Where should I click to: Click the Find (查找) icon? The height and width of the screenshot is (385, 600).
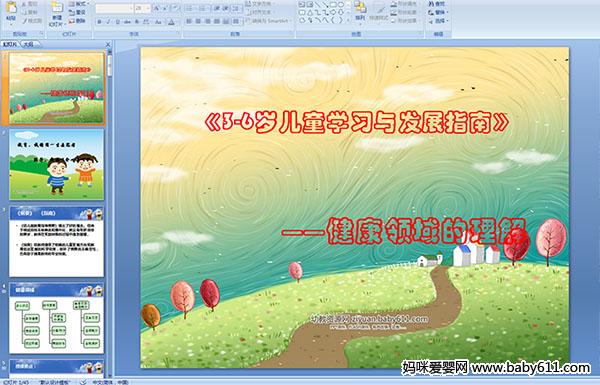tap(437, 4)
